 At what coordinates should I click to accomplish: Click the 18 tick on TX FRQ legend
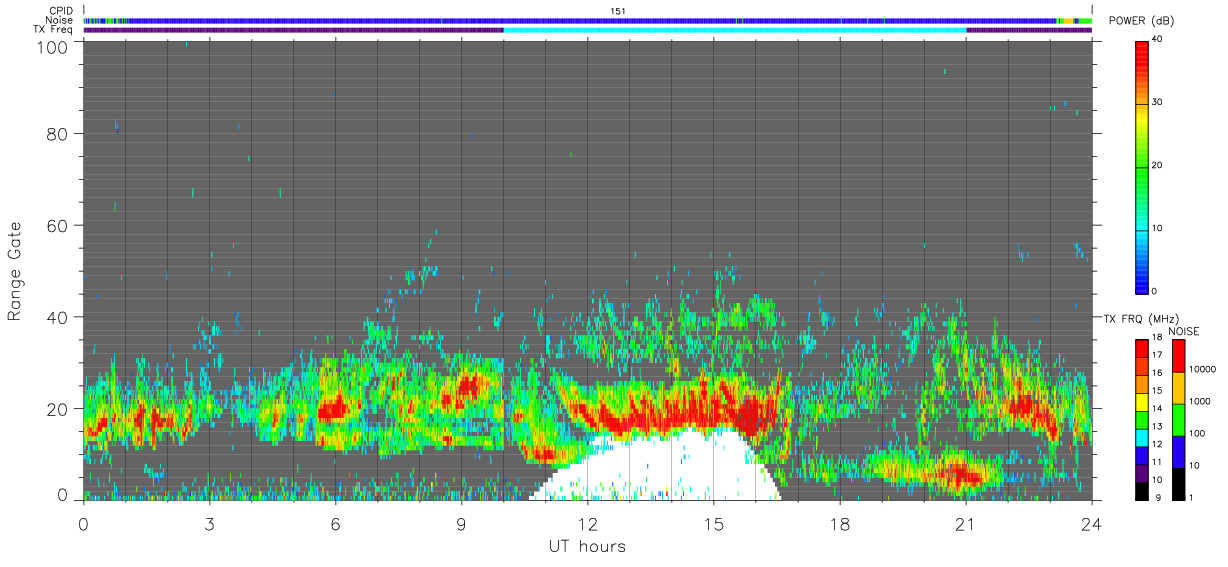click(1156, 338)
